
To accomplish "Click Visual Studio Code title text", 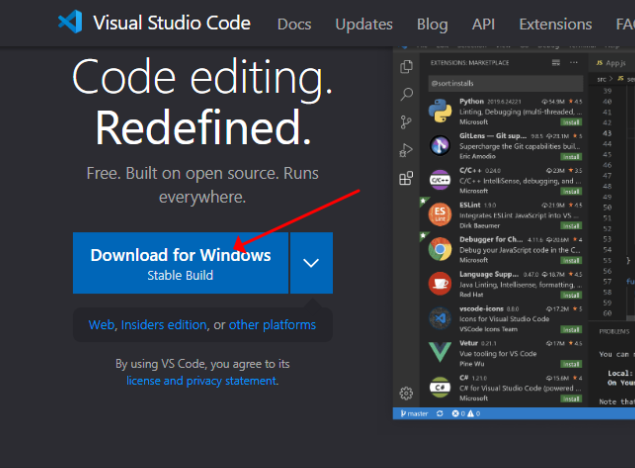I will [x=172, y=23].
